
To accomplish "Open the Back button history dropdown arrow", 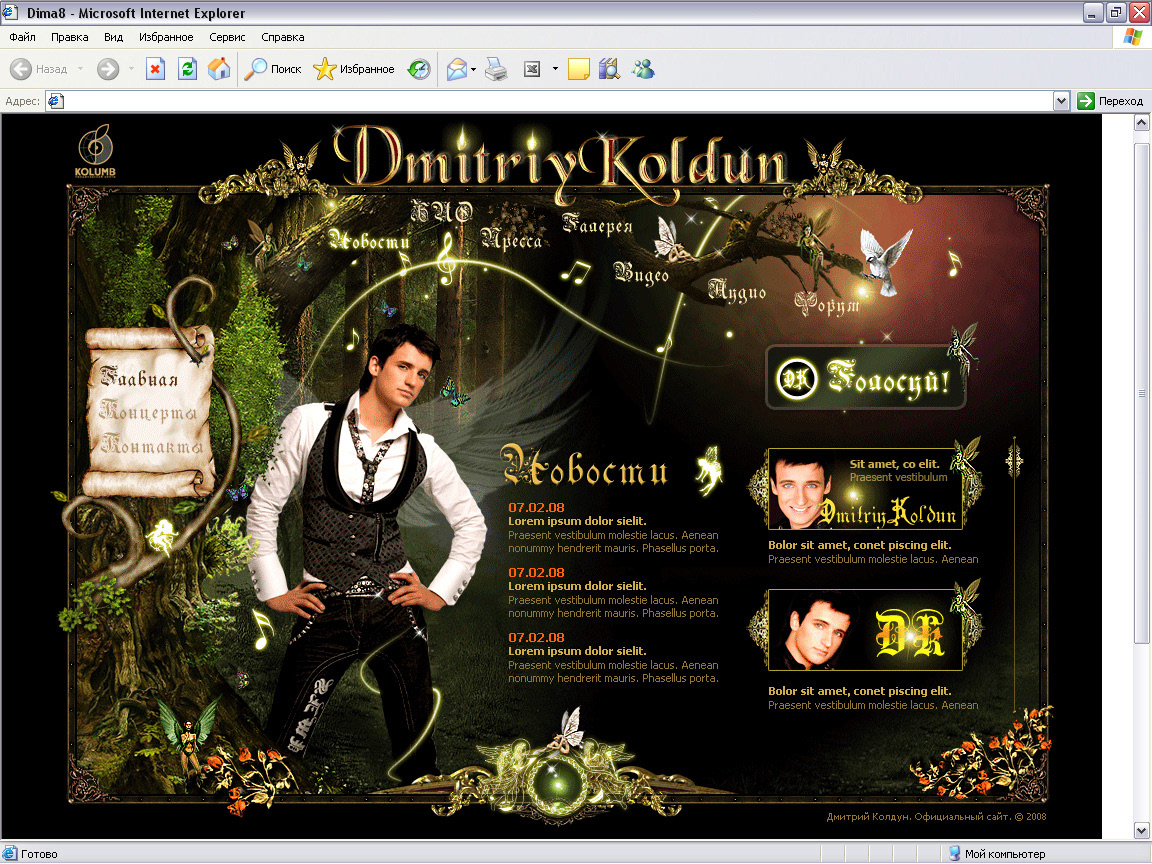I will pos(80,69).
